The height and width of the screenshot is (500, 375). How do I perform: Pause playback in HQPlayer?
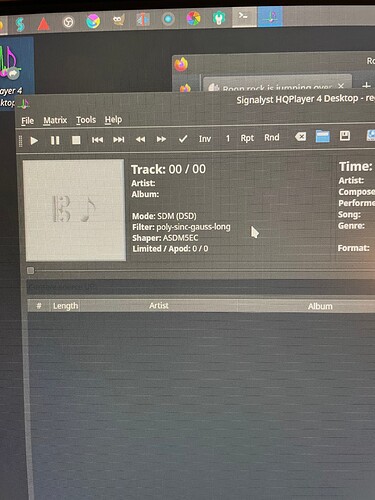pyautogui.click(x=55, y=140)
